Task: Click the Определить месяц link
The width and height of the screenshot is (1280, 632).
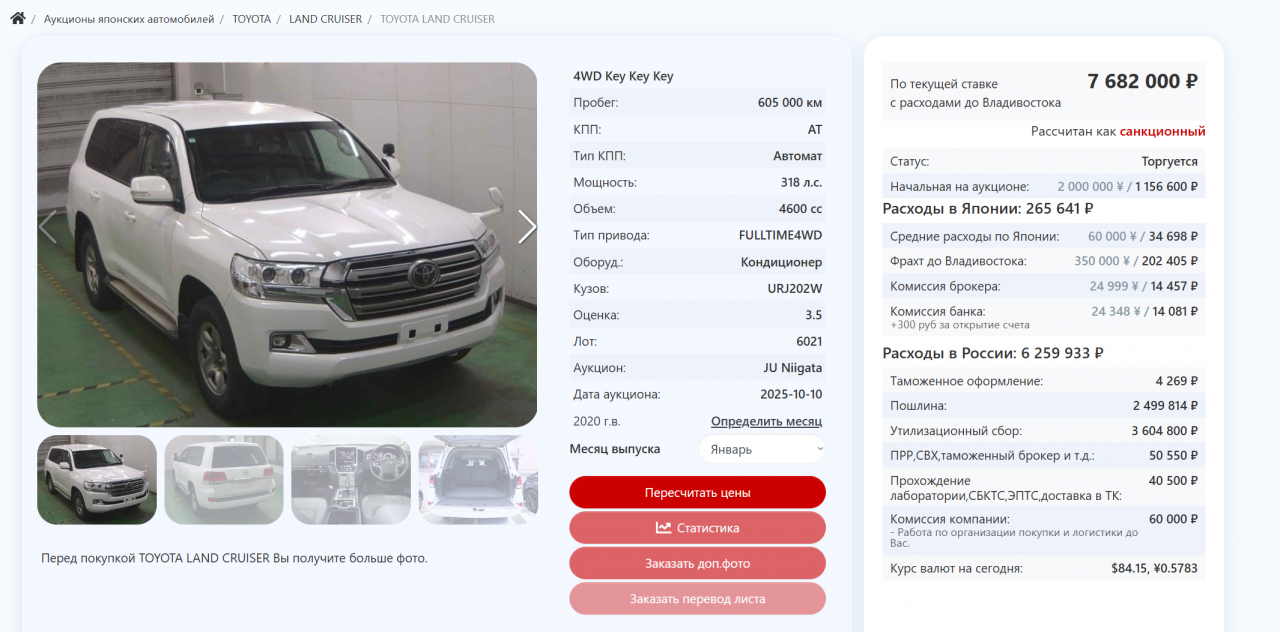Action: 766,421
